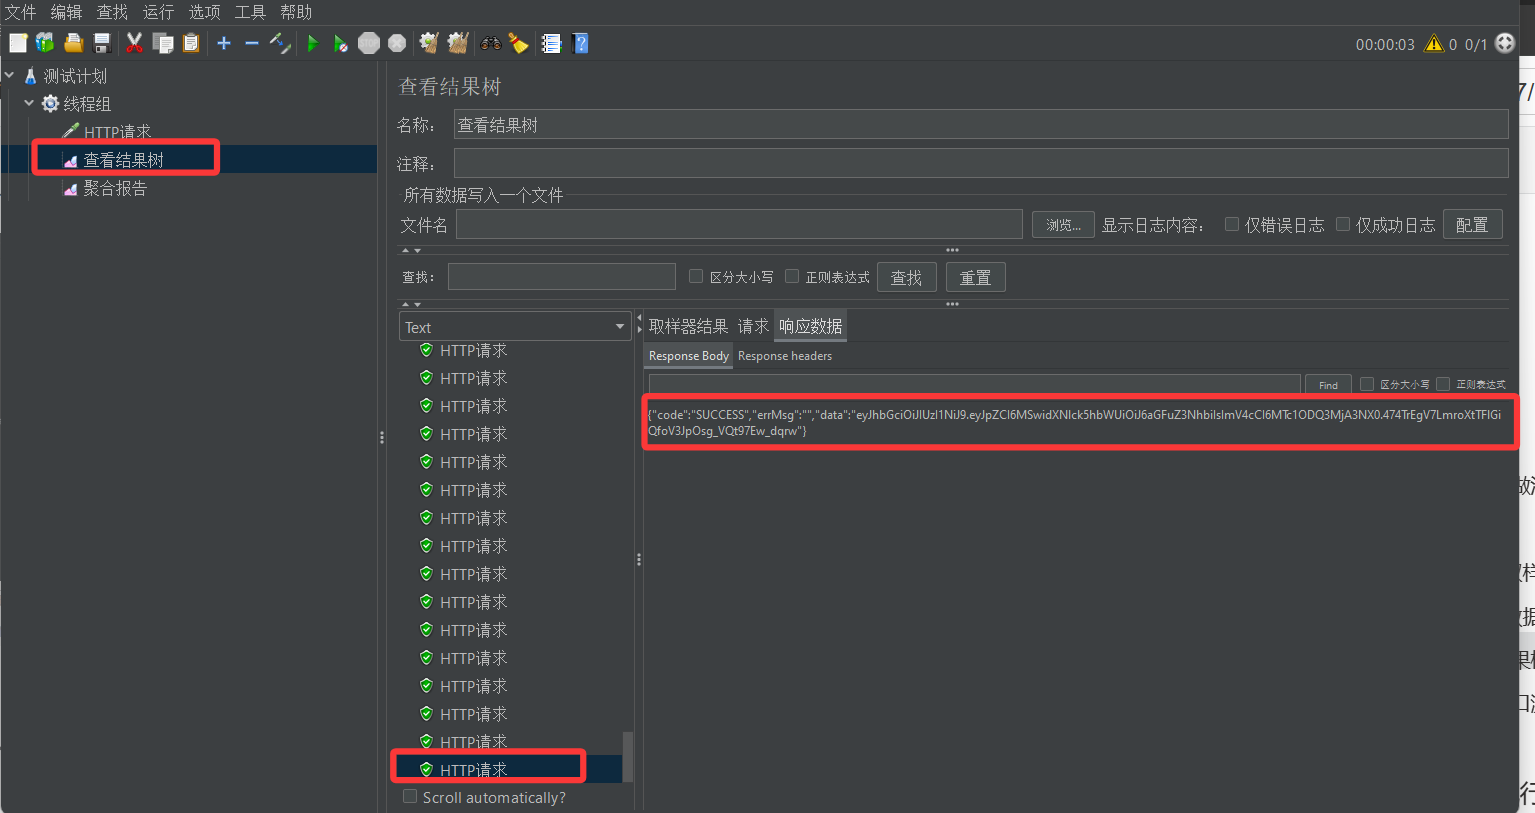Click Start no pauses icon
The width and height of the screenshot is (1535, 813).
[341, 43]
